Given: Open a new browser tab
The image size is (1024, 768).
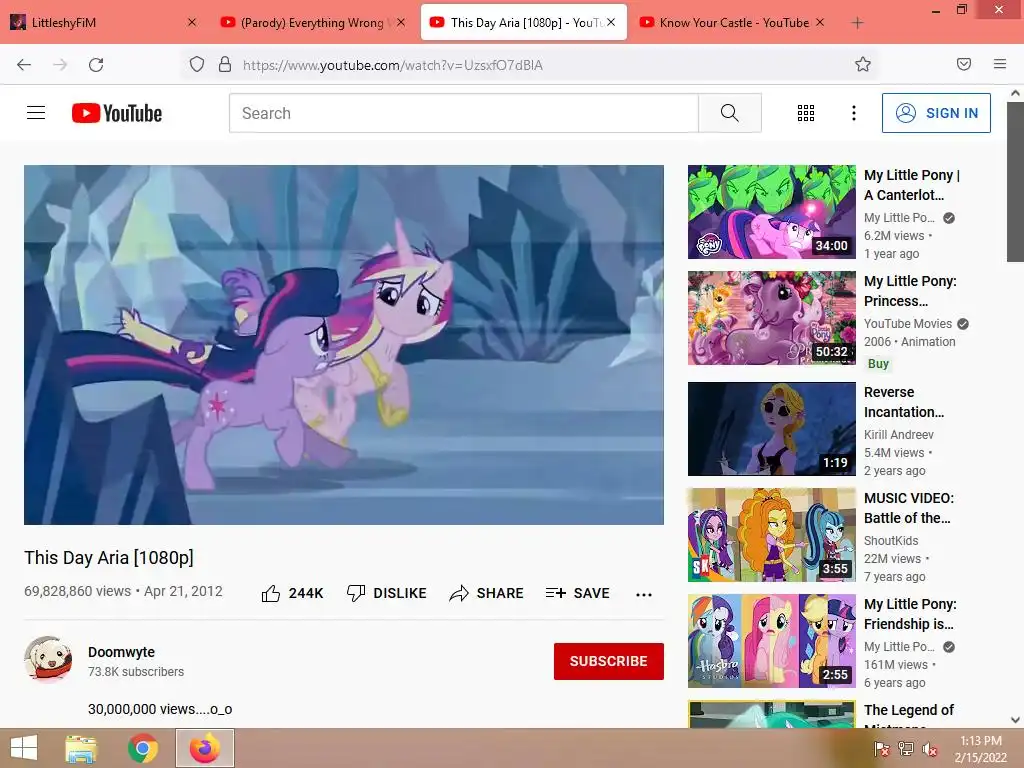Looking at the screenshot, I should coord(857,23).
